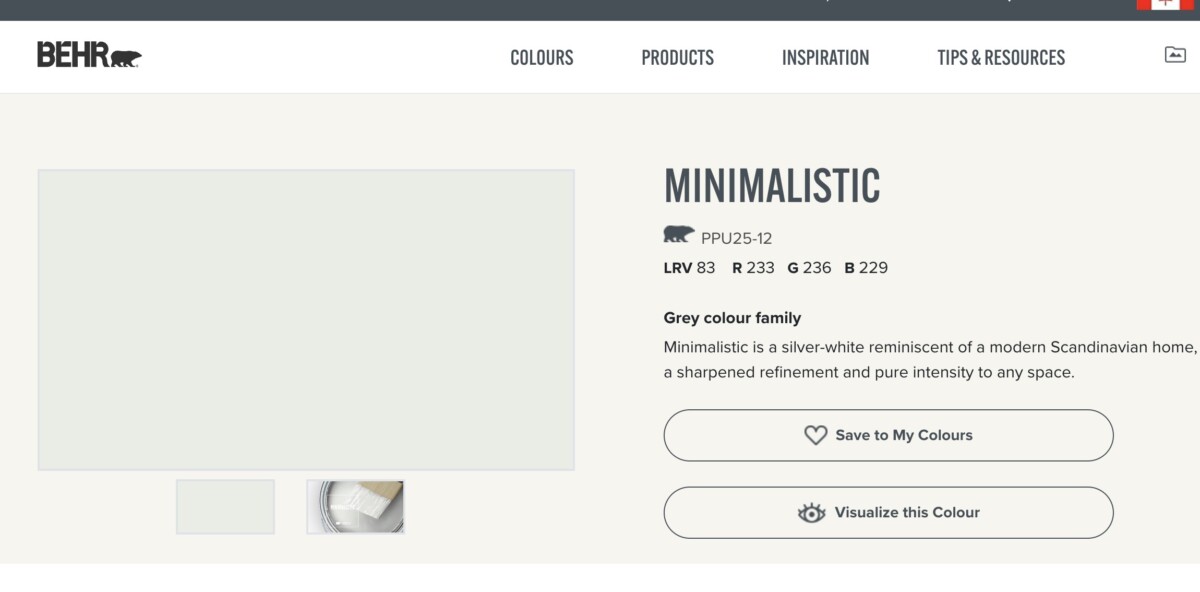Select Tips & Resources in the navigation bar

(1001, 57)
